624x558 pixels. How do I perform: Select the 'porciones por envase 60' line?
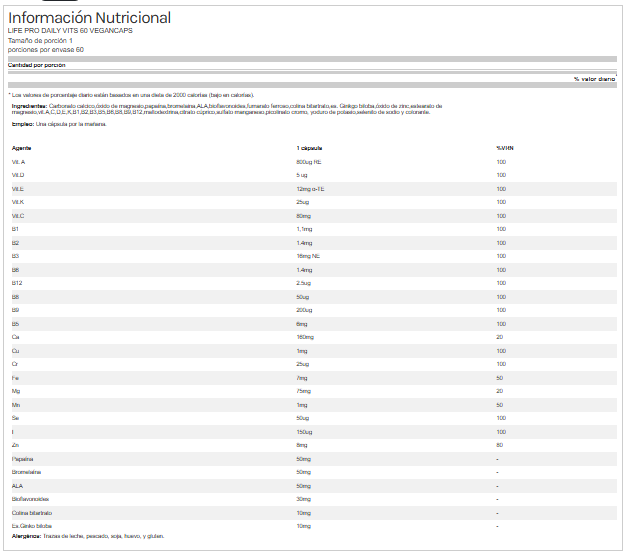[46, 49]
